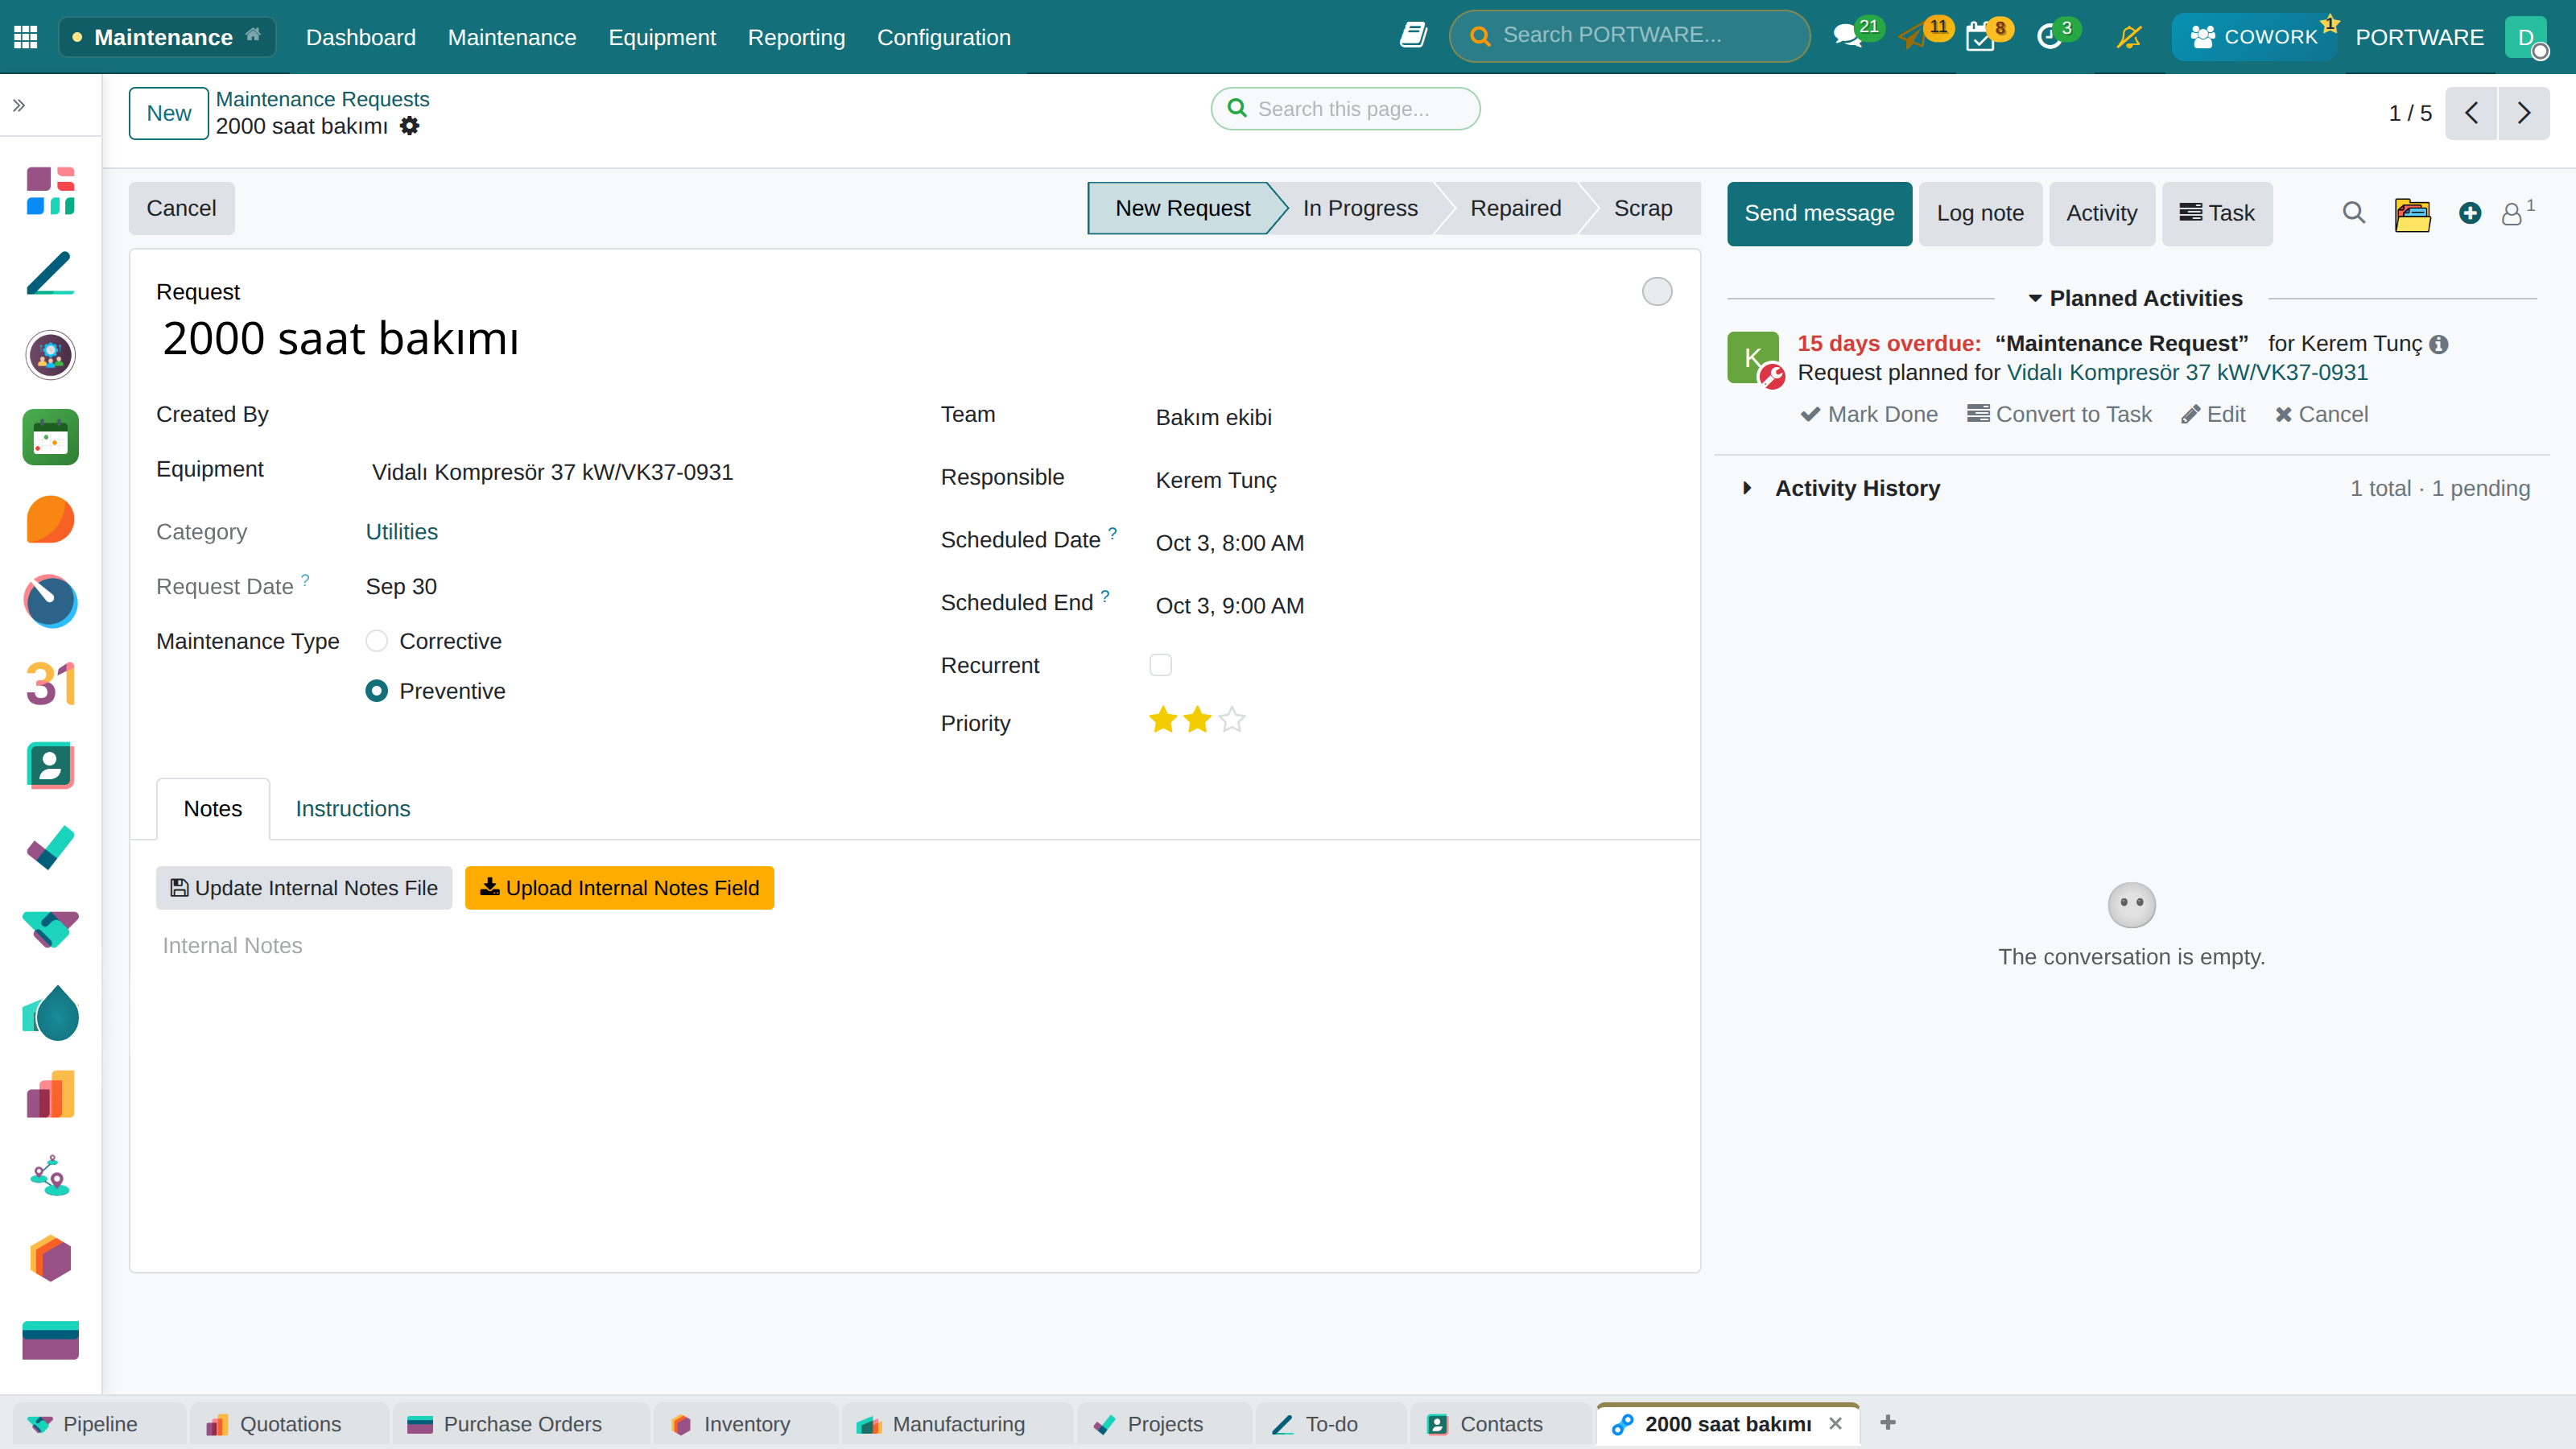Set status to Scrap stage
2576x1449 pixels.
click(1642, 208)
